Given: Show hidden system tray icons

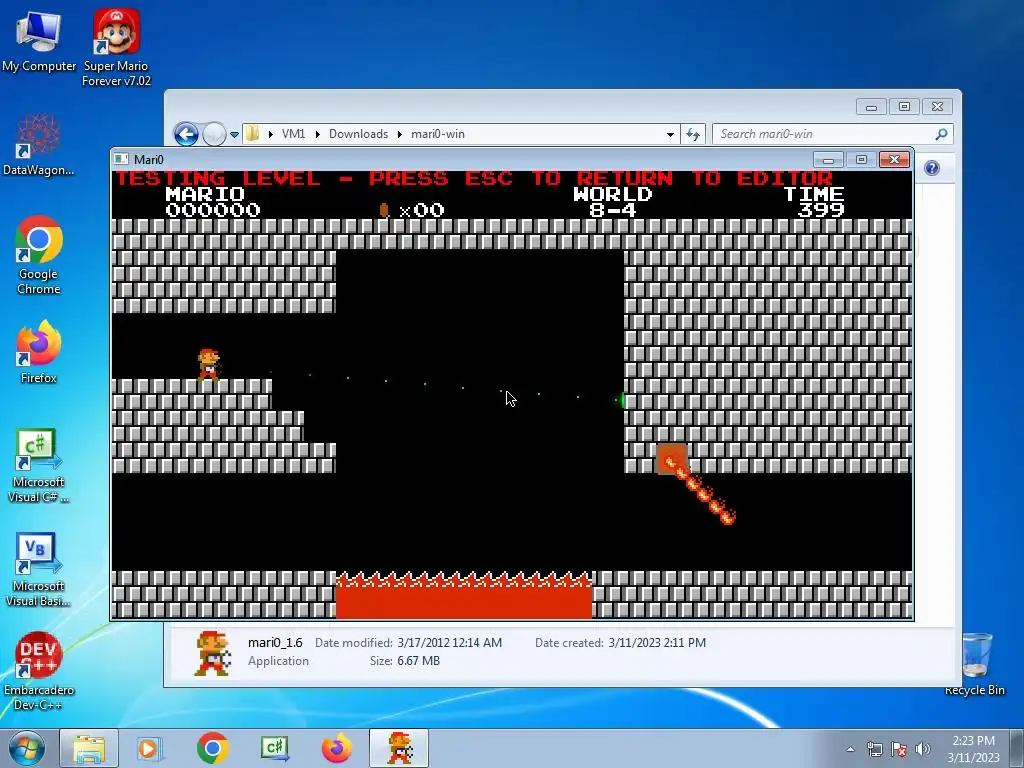Looking at the screenshot, I should (850, 749).
